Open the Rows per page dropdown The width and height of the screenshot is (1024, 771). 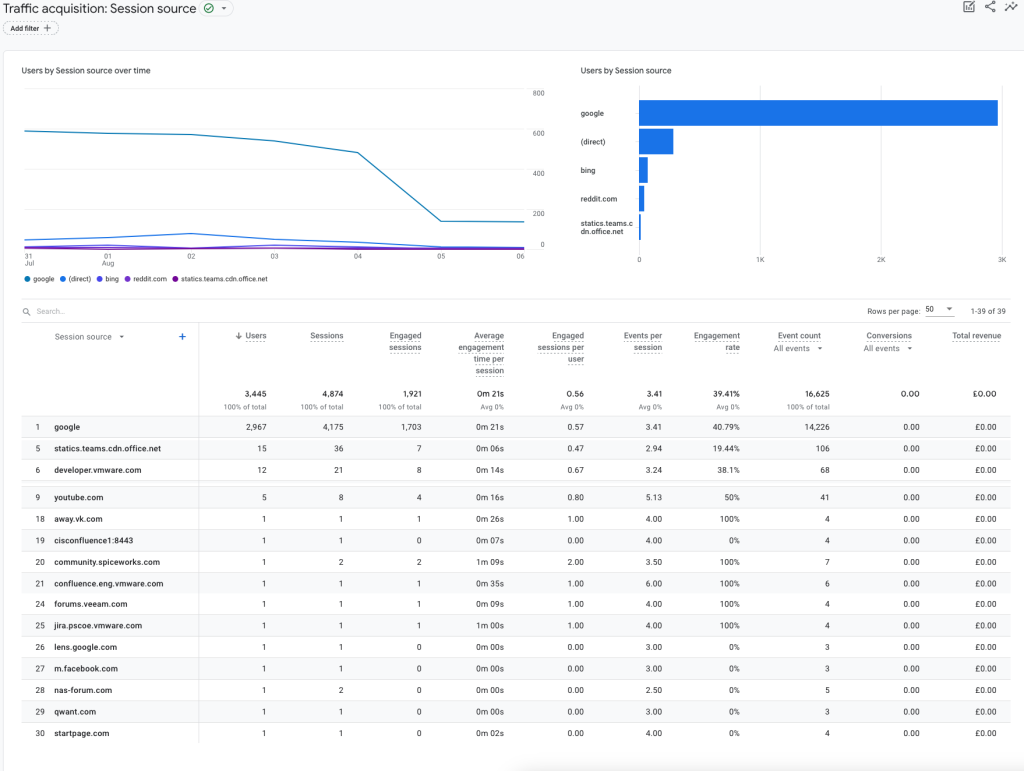pos(940,310)
